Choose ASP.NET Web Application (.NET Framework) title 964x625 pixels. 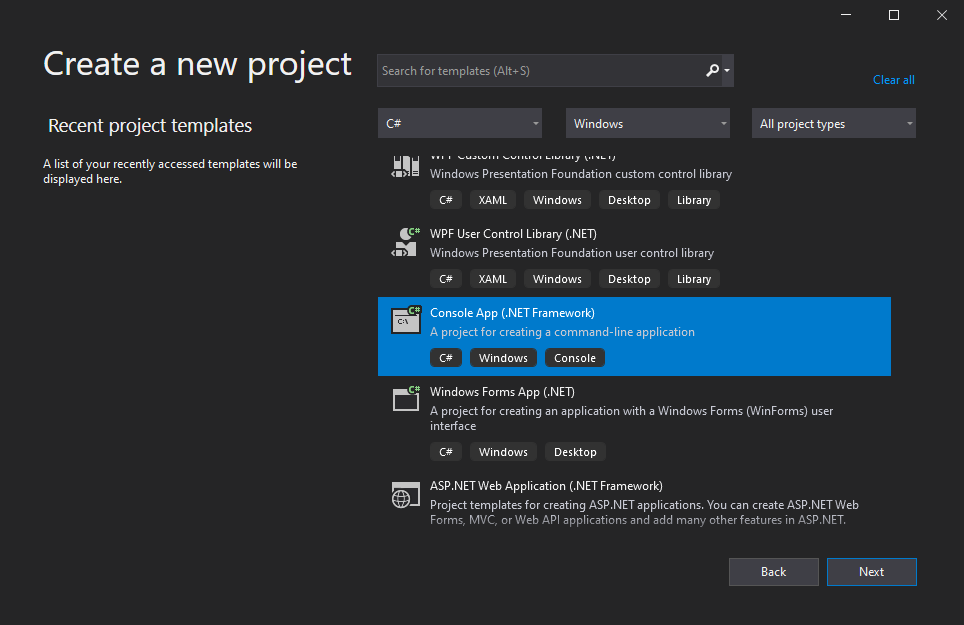point(547,486)
